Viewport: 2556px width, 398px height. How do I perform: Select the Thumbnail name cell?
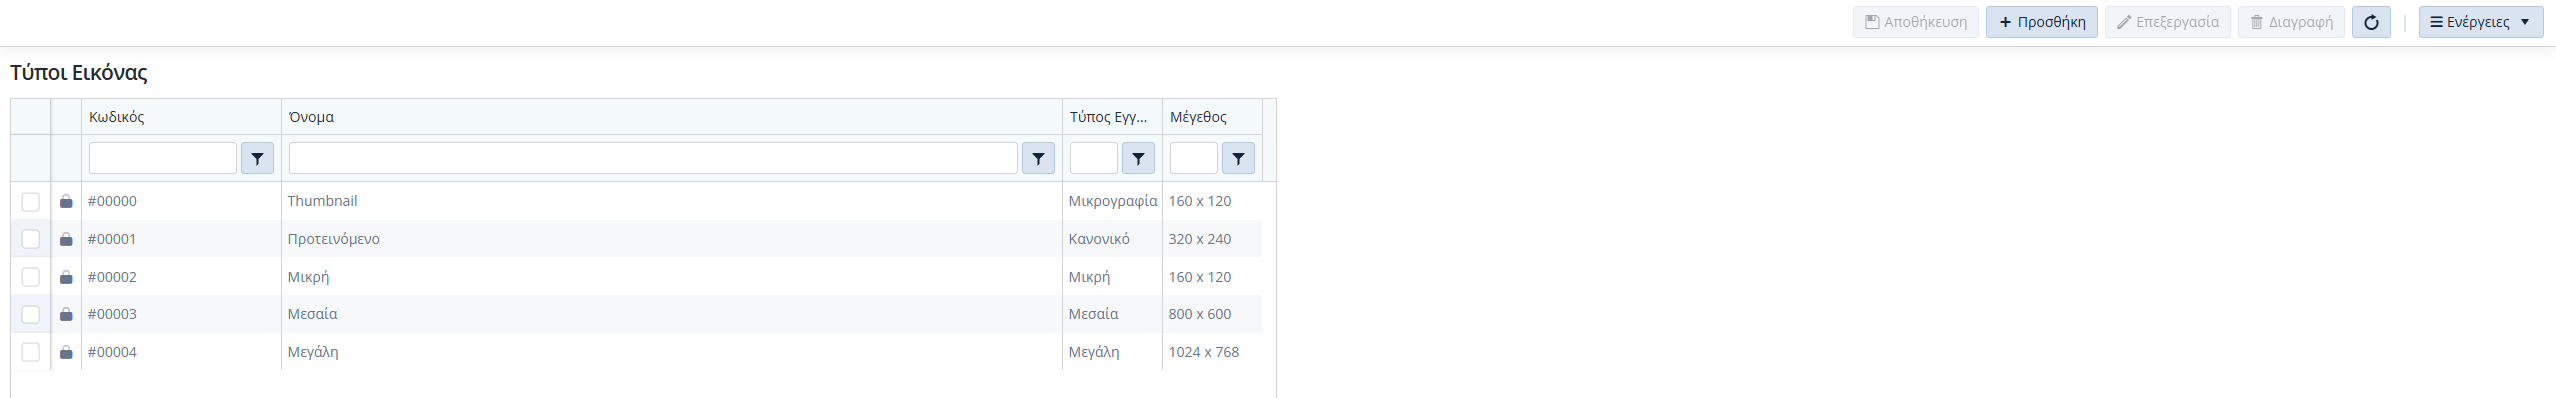coord(672,201)
